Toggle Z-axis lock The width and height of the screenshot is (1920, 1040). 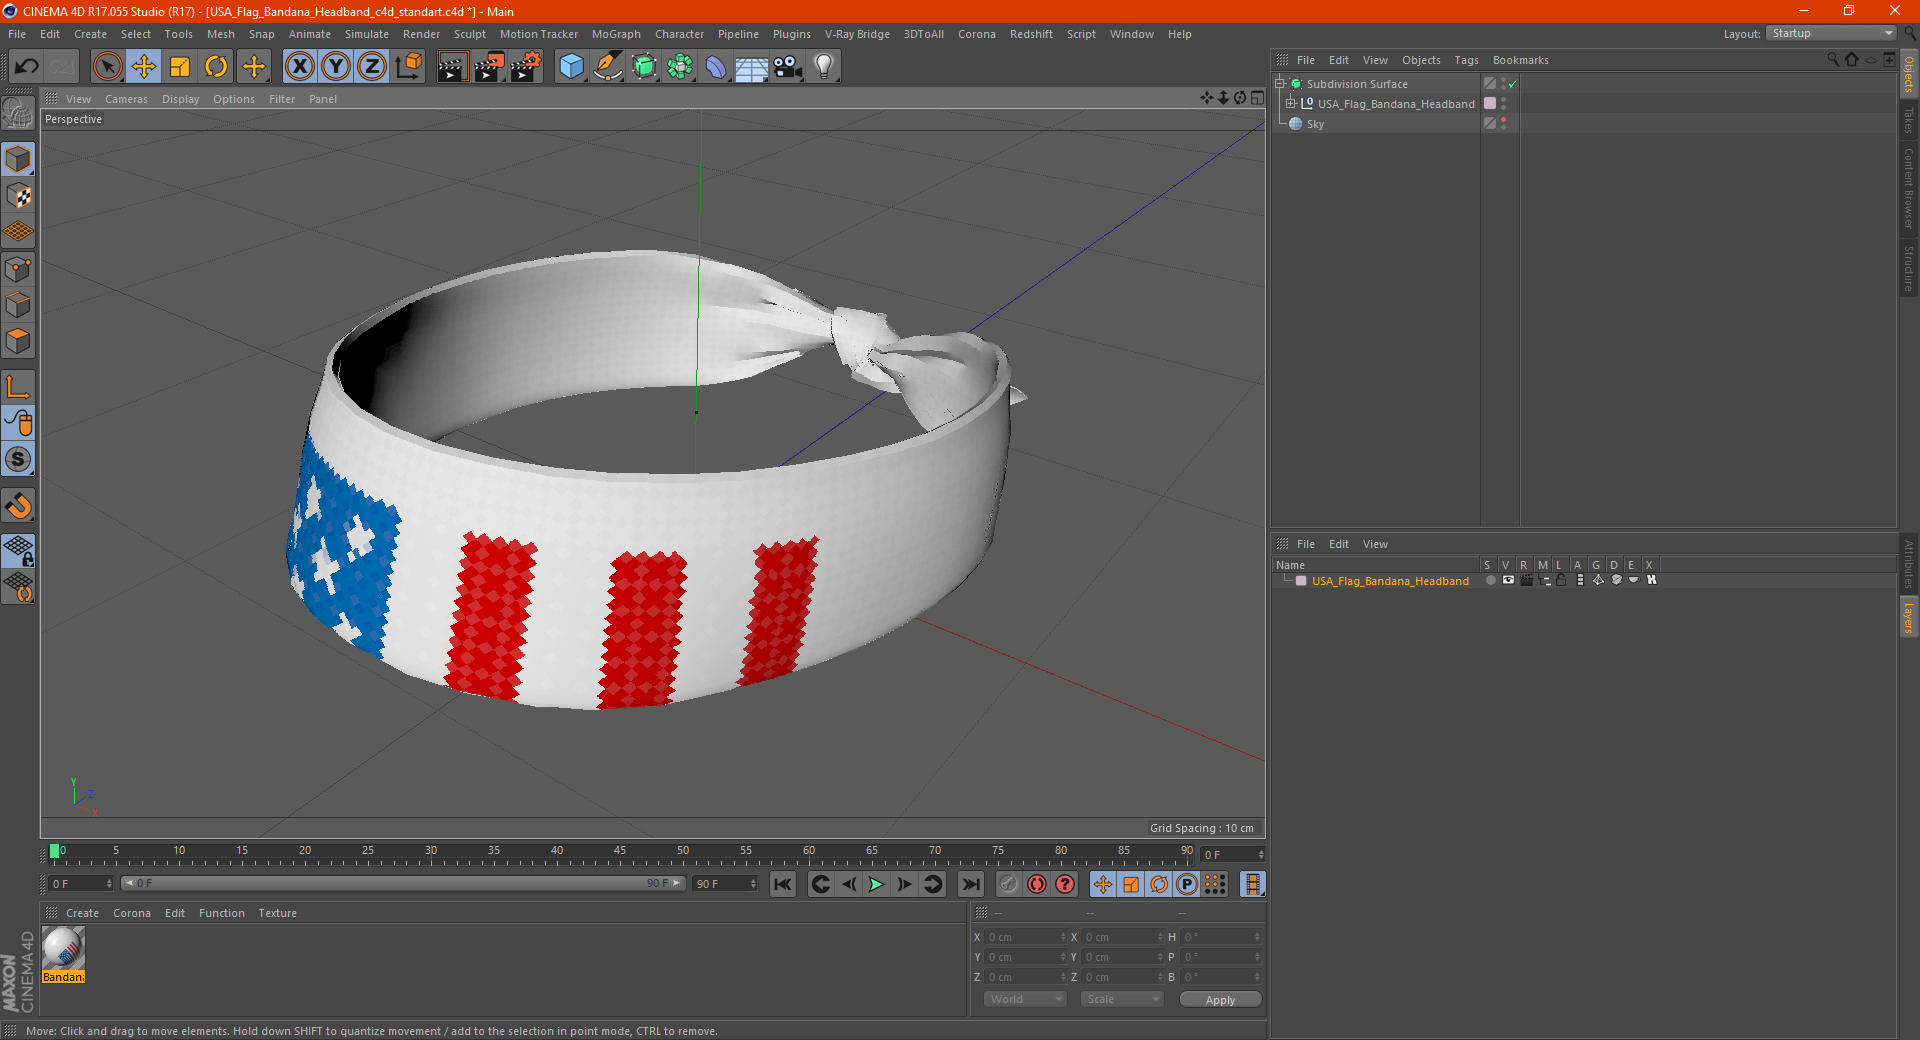tap(372, 67)
